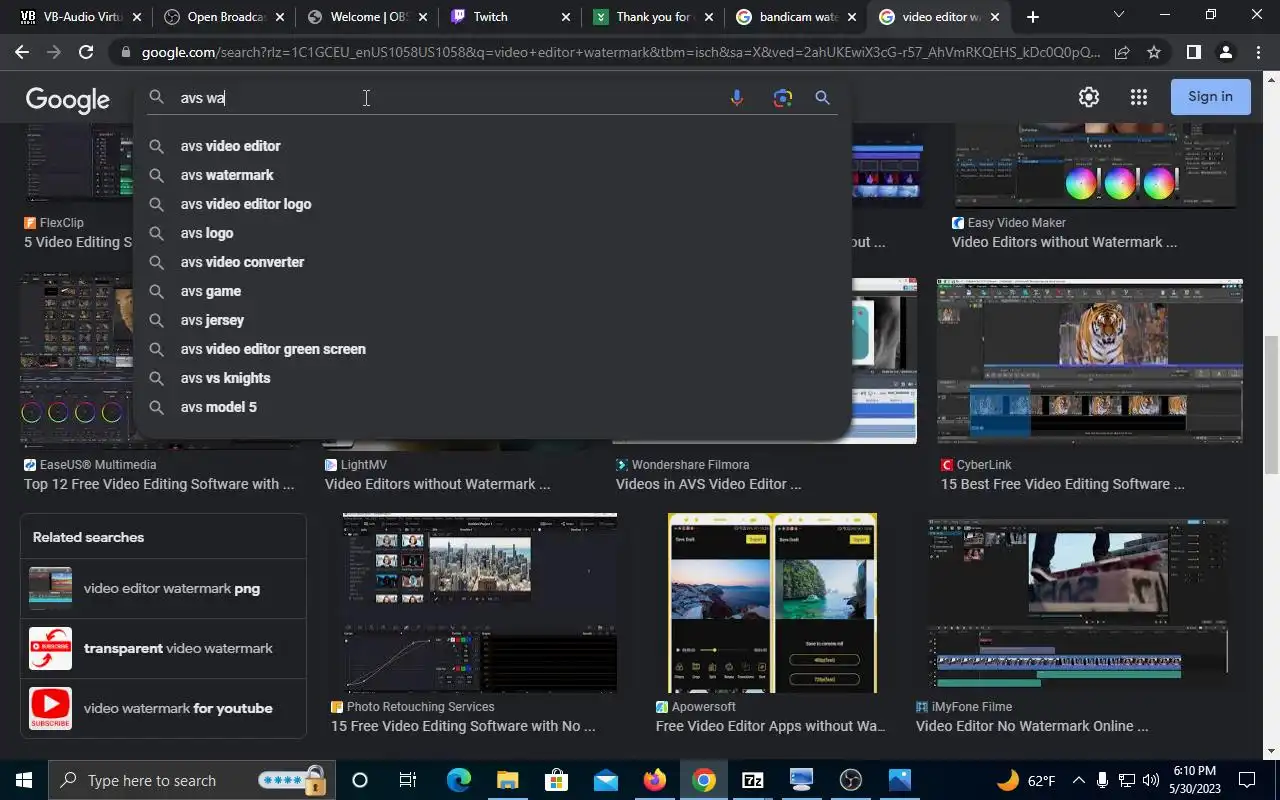
Task: Click the Windows taskbar search box
Action: (x=190, y=780)
